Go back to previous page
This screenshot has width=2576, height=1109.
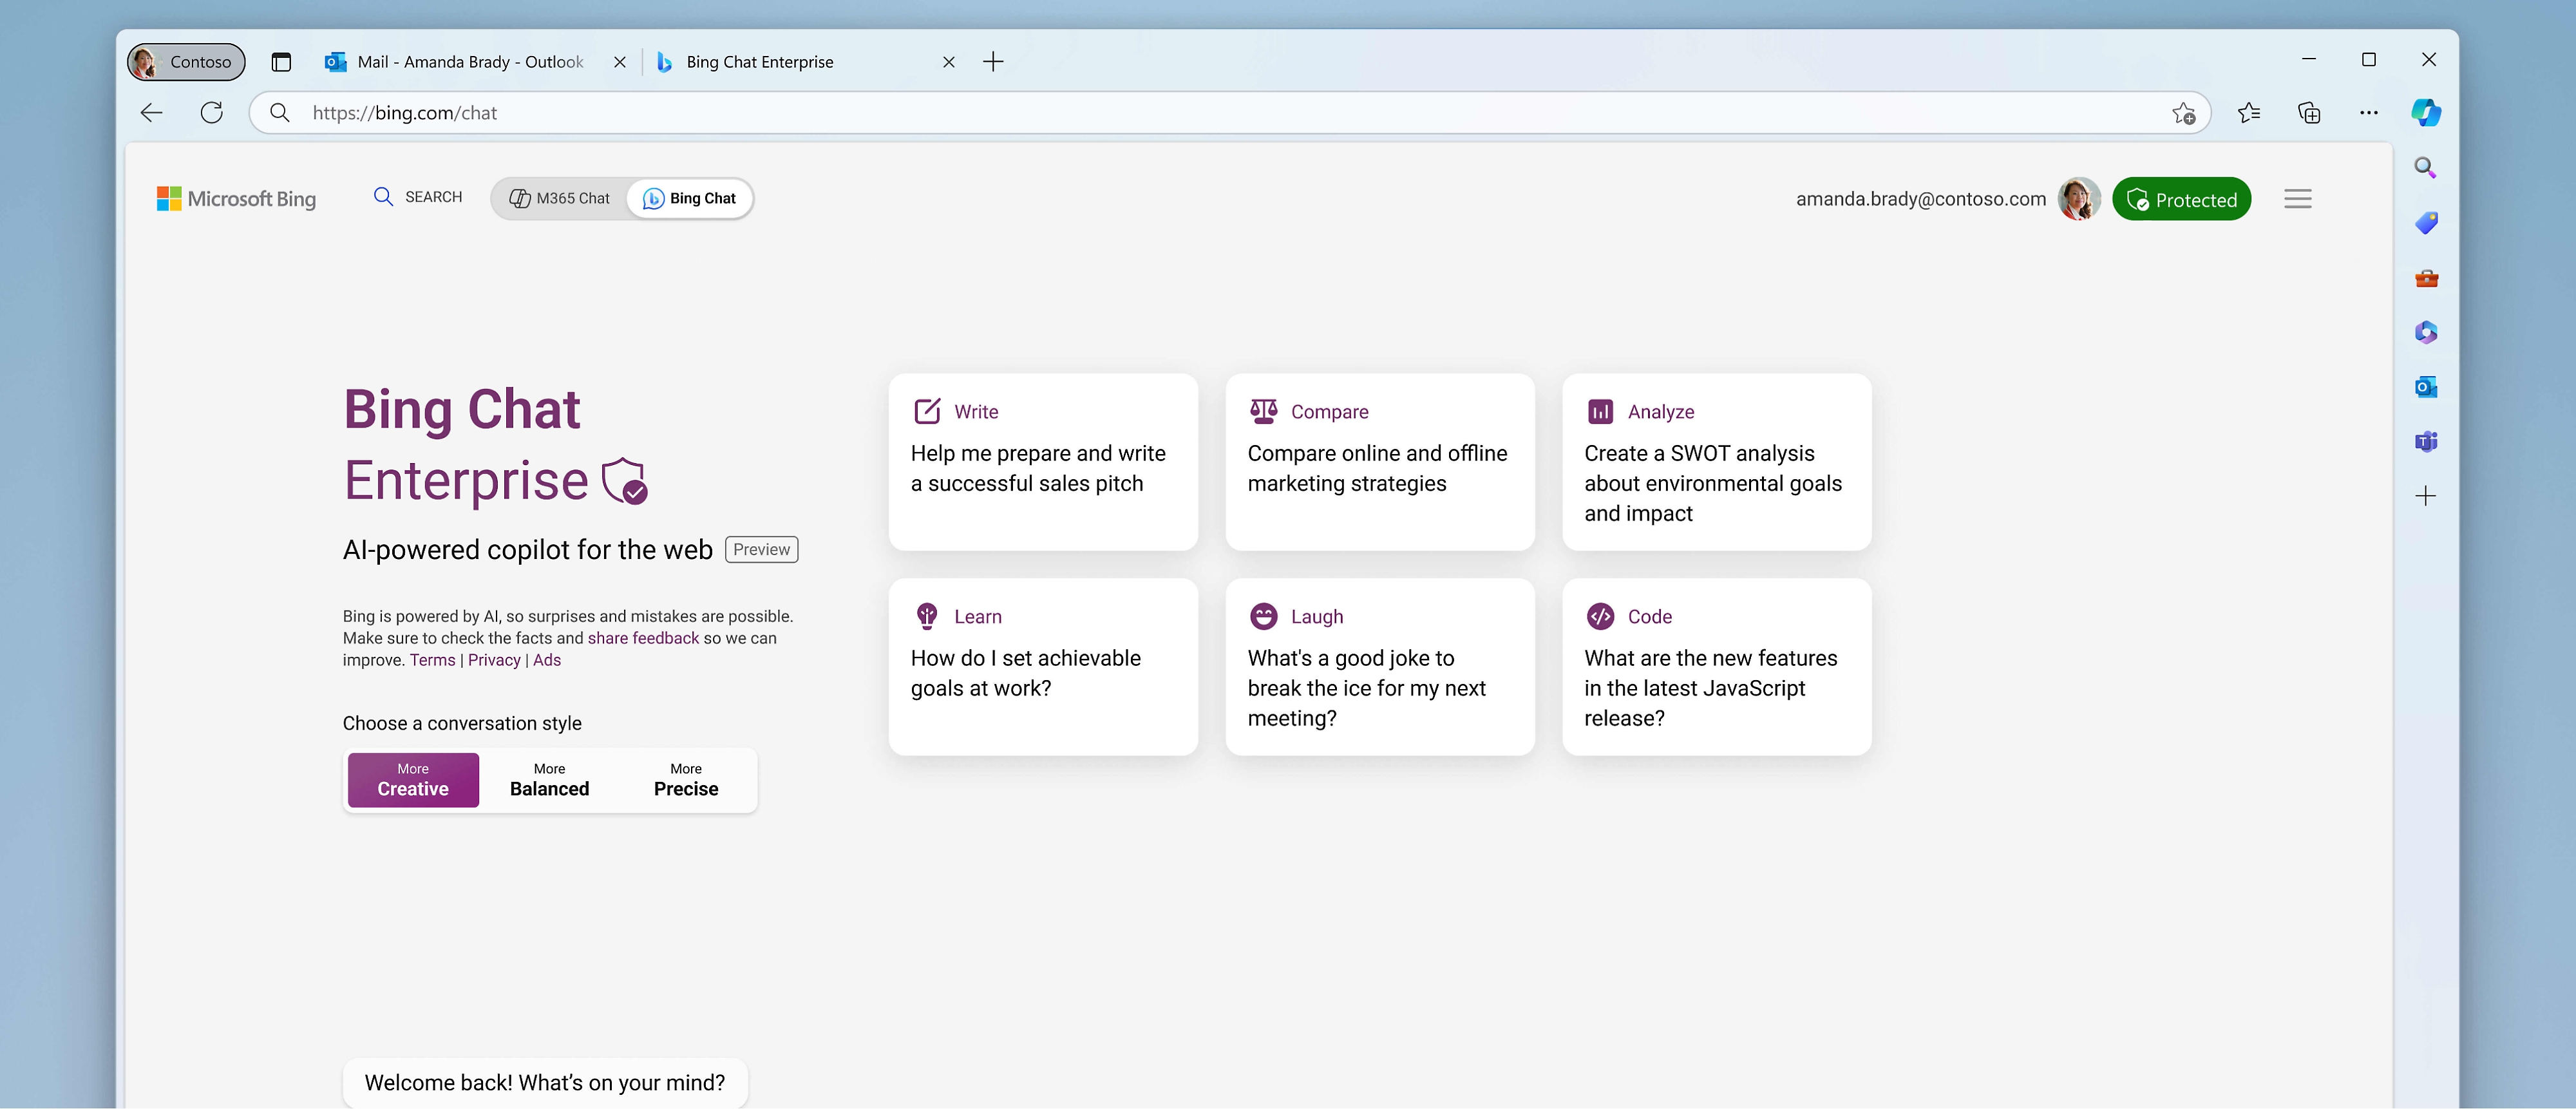(152, 113)
